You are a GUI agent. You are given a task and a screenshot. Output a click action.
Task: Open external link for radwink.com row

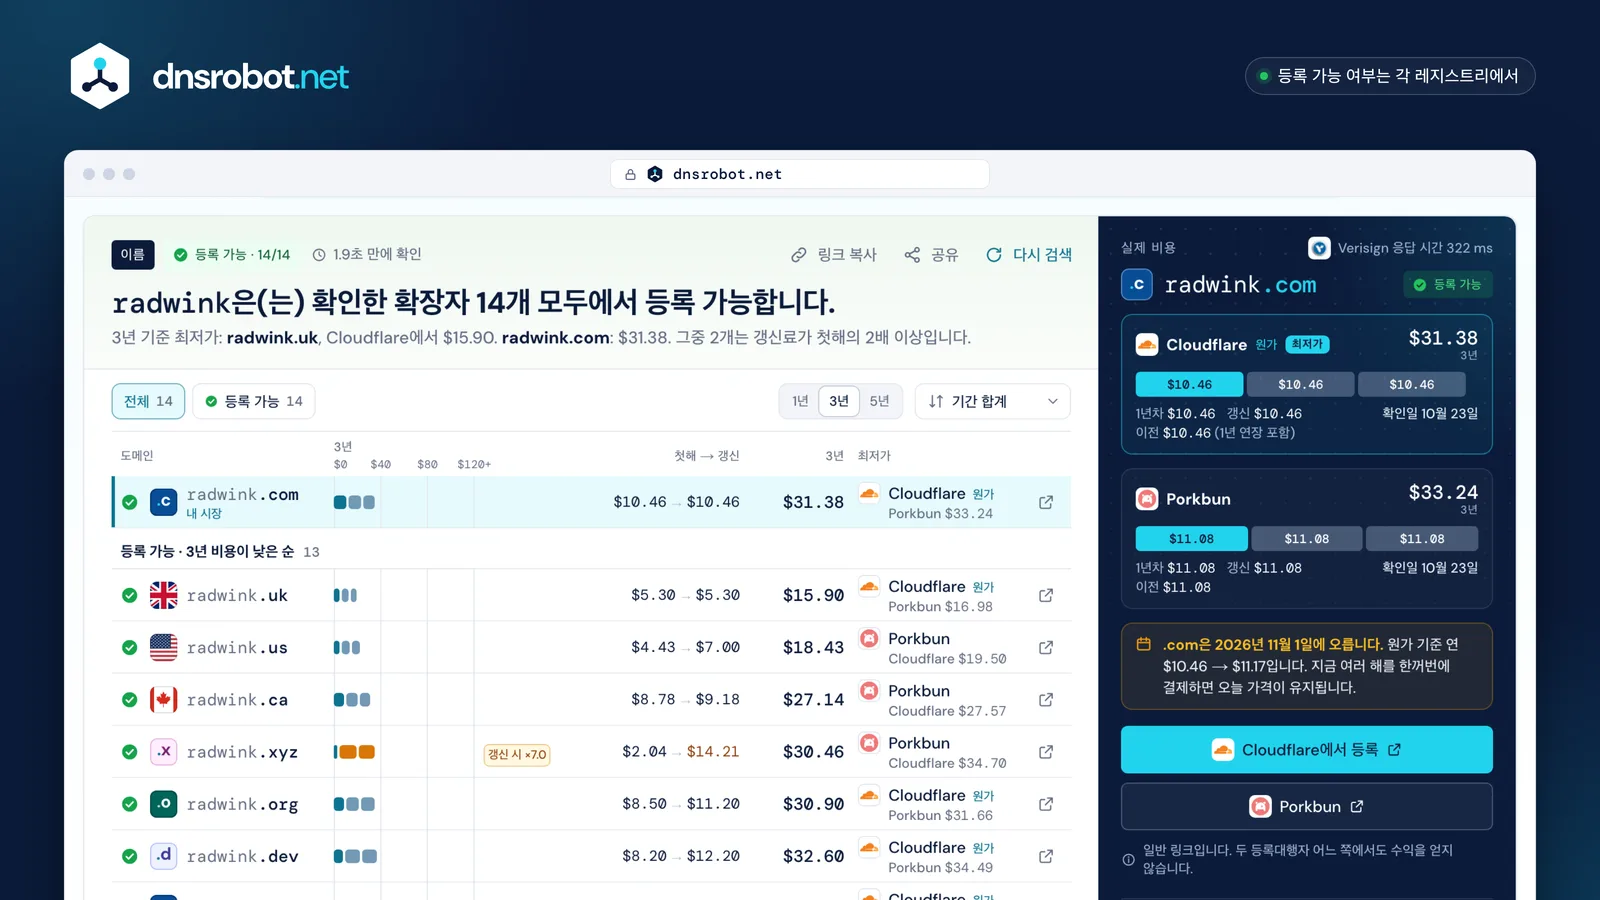pos(1046,502)
